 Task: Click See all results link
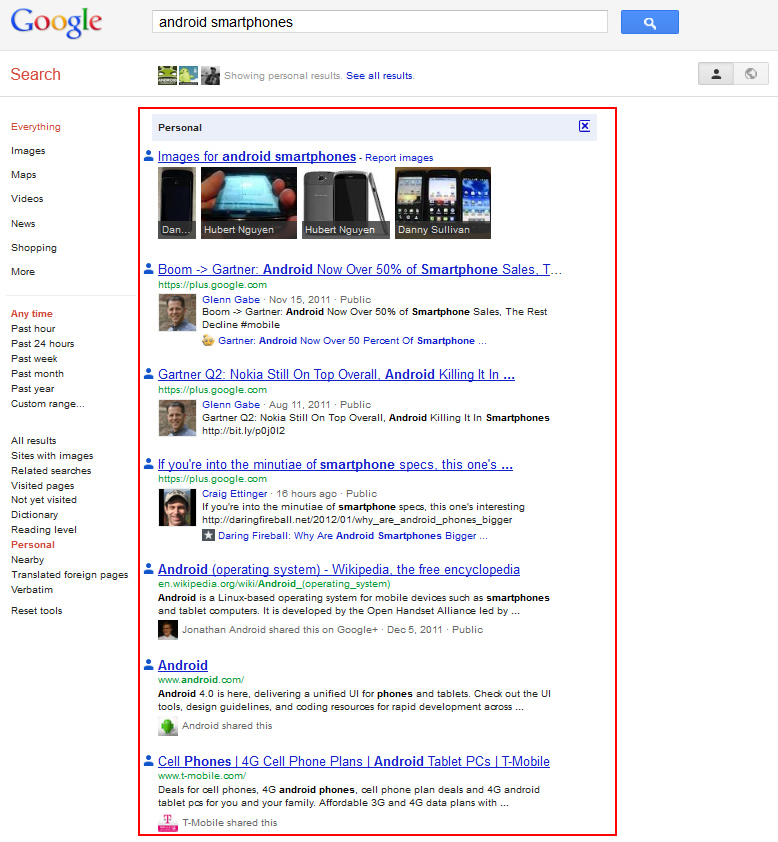[380, 76]
